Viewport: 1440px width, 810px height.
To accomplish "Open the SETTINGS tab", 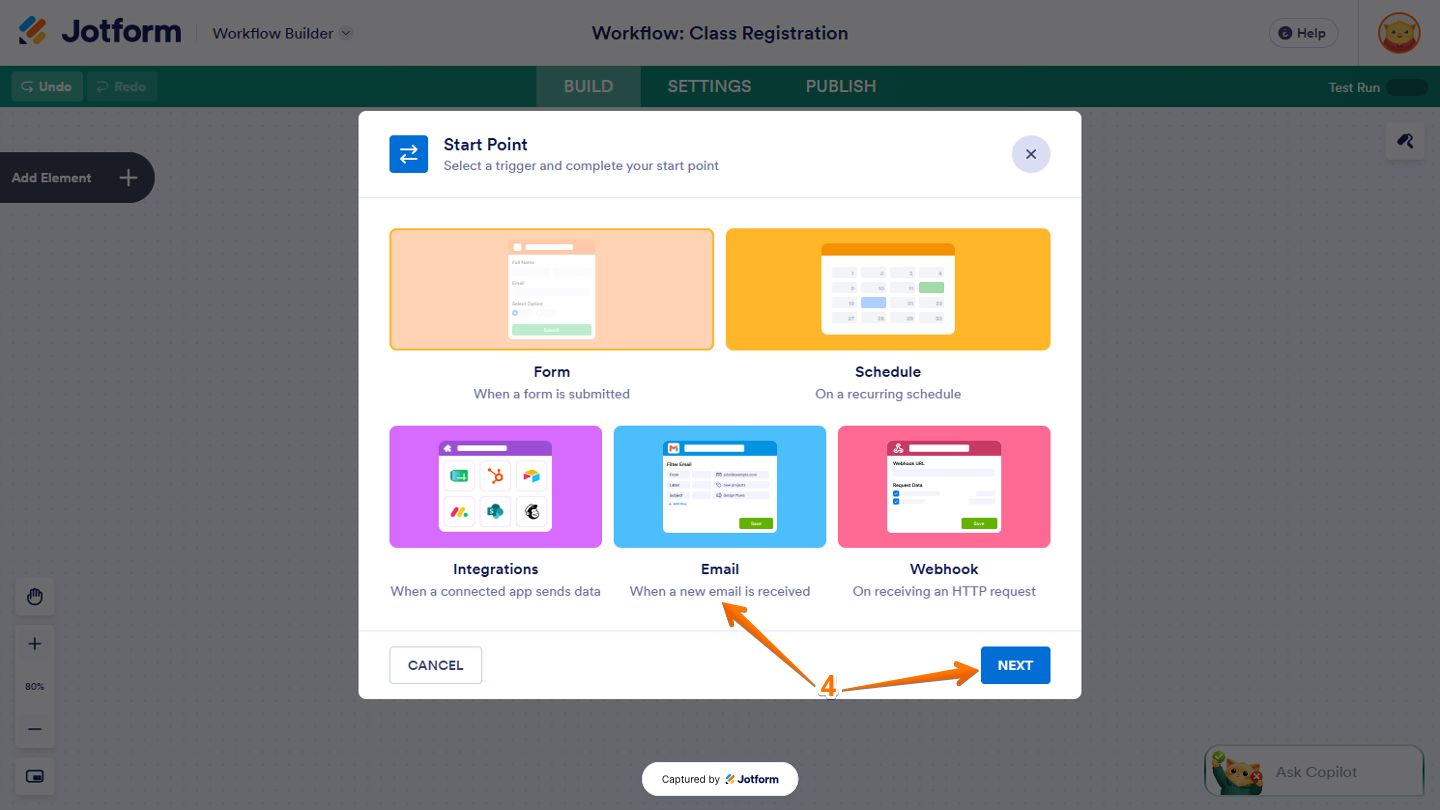I will click(x=709, y=86).
